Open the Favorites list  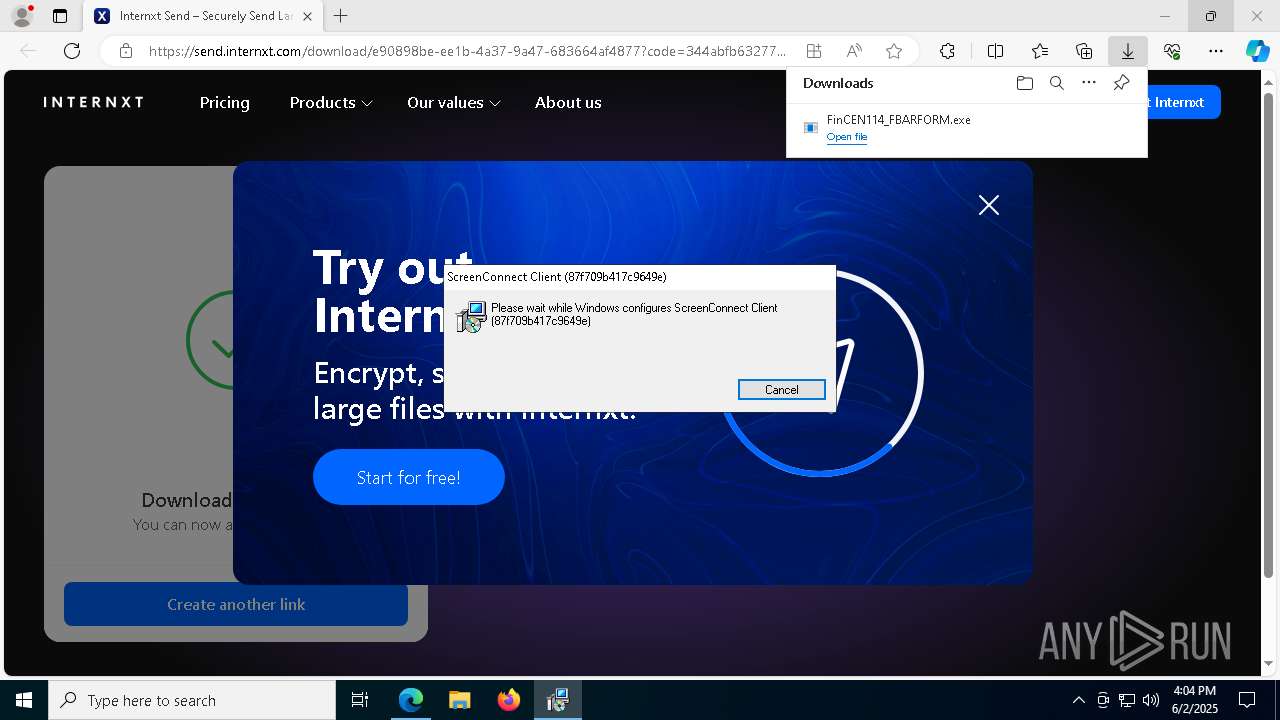click(x=1040, y=51)
